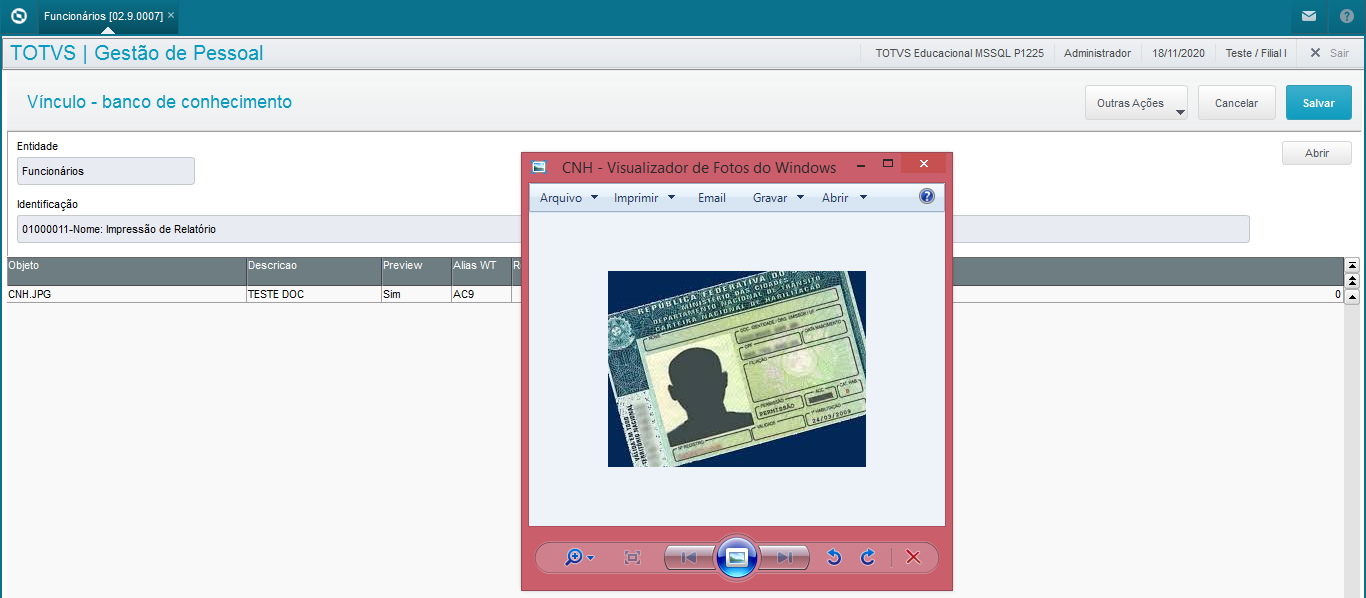1366x598 pixels.
Task: Go to next photo
Action: click(x=785, y=557)
